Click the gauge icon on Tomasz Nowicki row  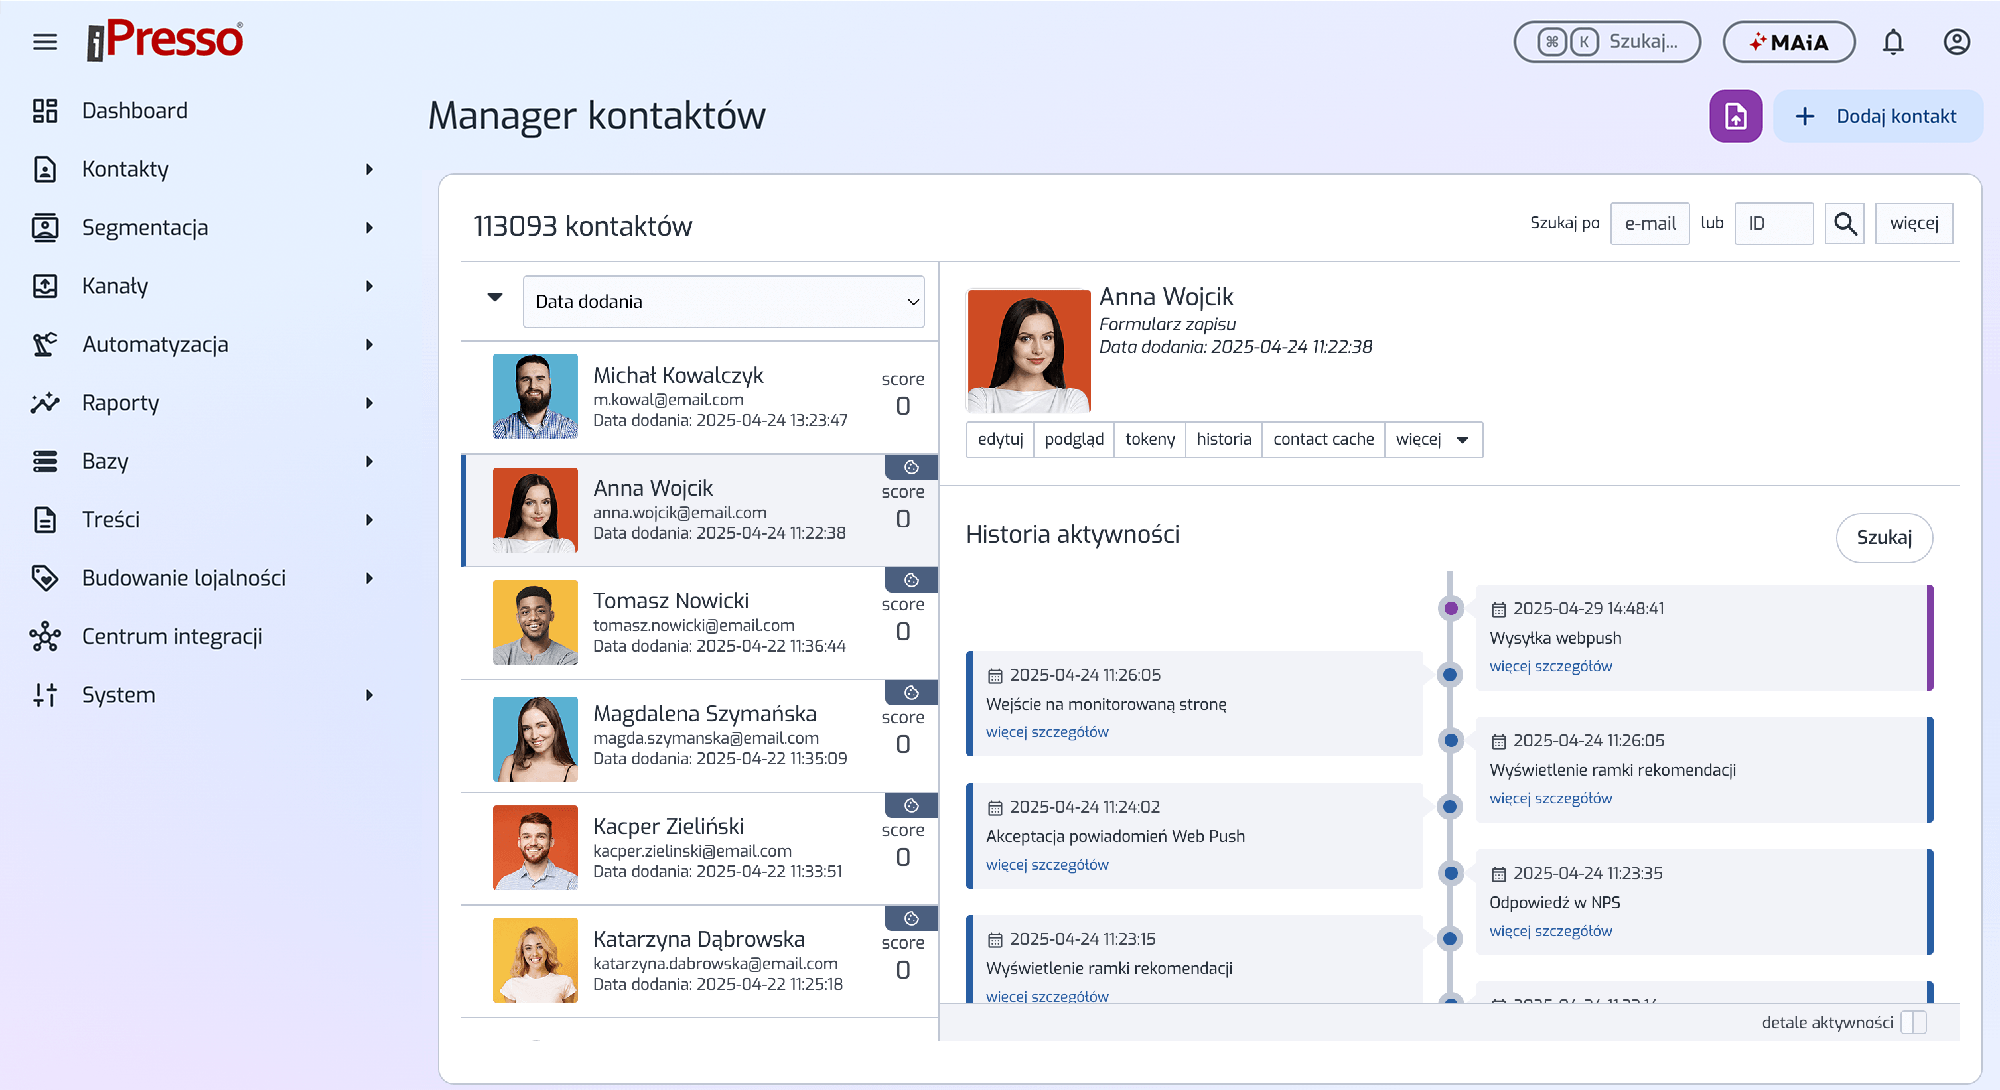tap(911, 580)
